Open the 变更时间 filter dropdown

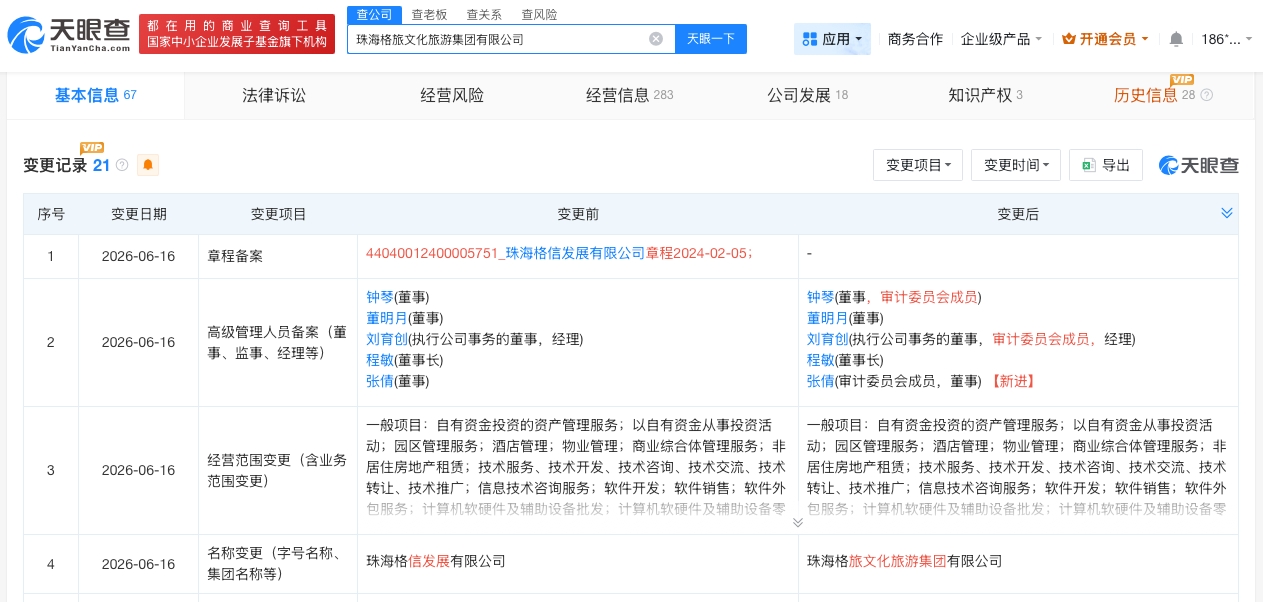click(x=1016, y=165)
